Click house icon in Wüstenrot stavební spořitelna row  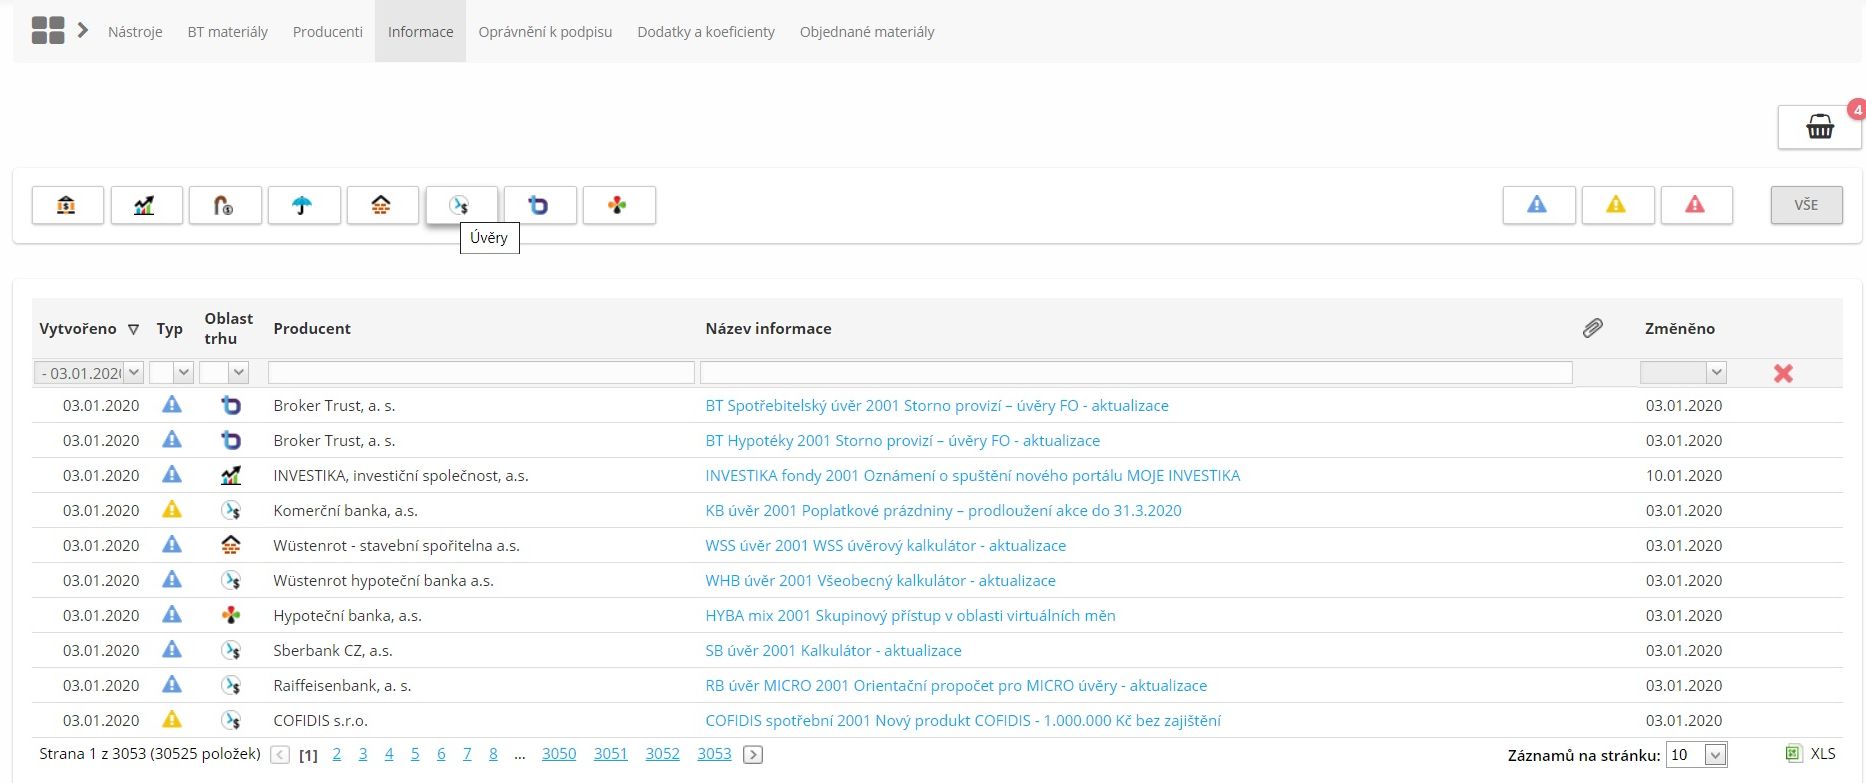coord(231,545)
